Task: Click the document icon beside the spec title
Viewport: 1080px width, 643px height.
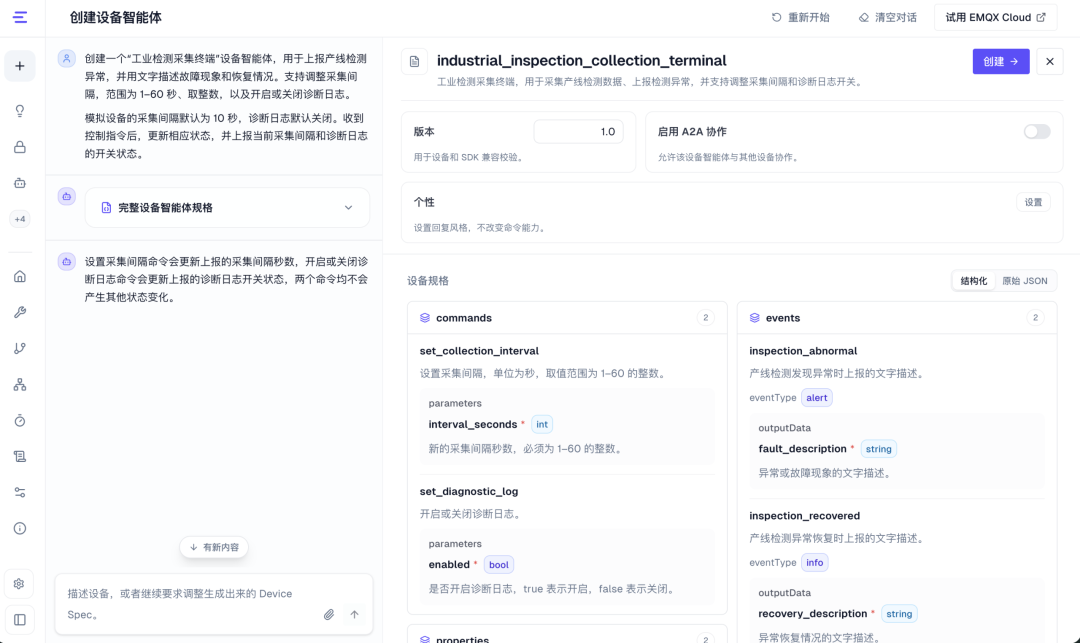Action: point(415,62)
